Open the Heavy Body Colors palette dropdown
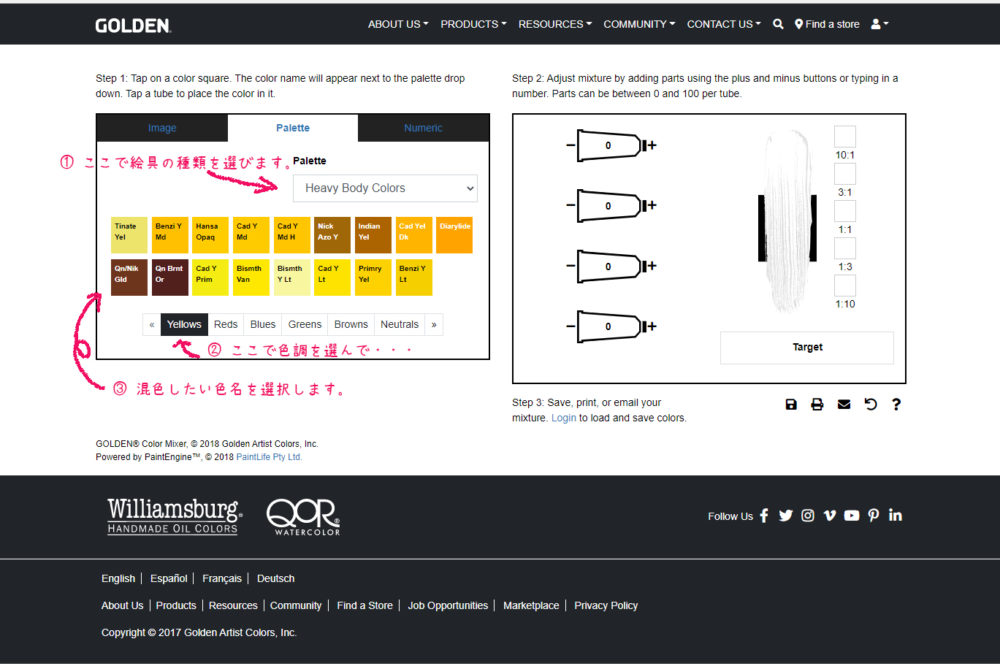The height and width of the screenshot is (666, 1000). click(x=385, y=188)
